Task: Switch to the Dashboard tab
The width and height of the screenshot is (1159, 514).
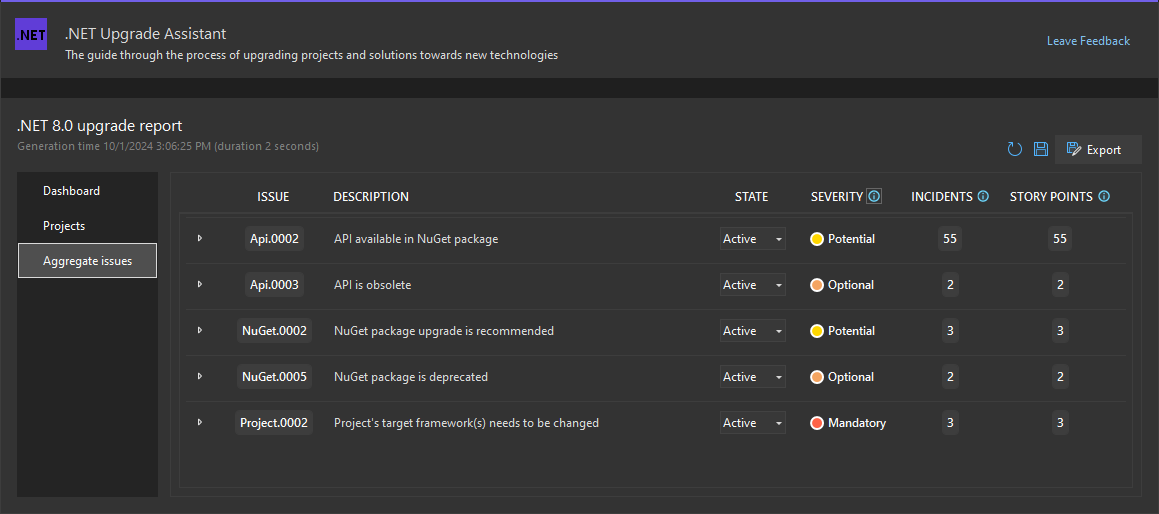Action: tap(71, 191)
